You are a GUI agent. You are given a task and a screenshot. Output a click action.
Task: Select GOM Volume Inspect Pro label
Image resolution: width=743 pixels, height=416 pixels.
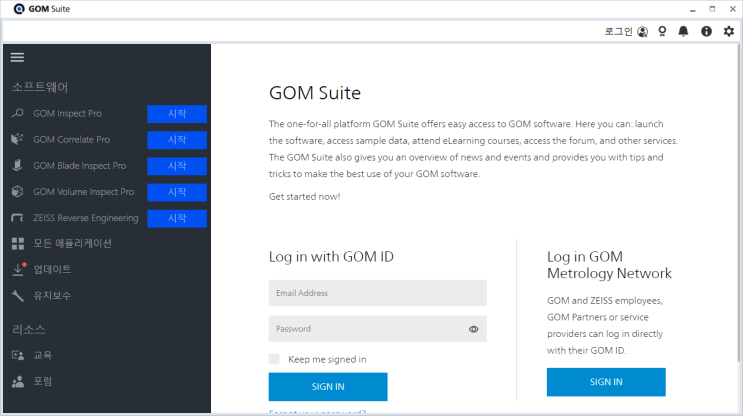(83, 191)
